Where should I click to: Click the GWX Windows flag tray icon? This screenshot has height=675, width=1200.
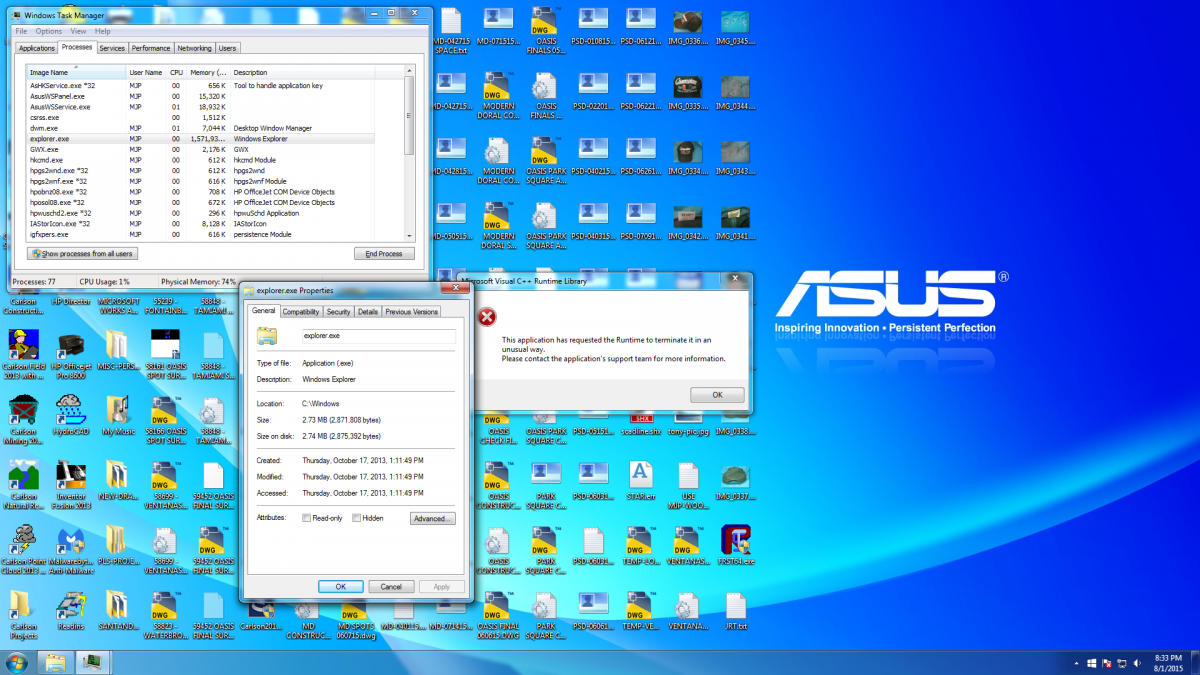tap(1092, 662)
